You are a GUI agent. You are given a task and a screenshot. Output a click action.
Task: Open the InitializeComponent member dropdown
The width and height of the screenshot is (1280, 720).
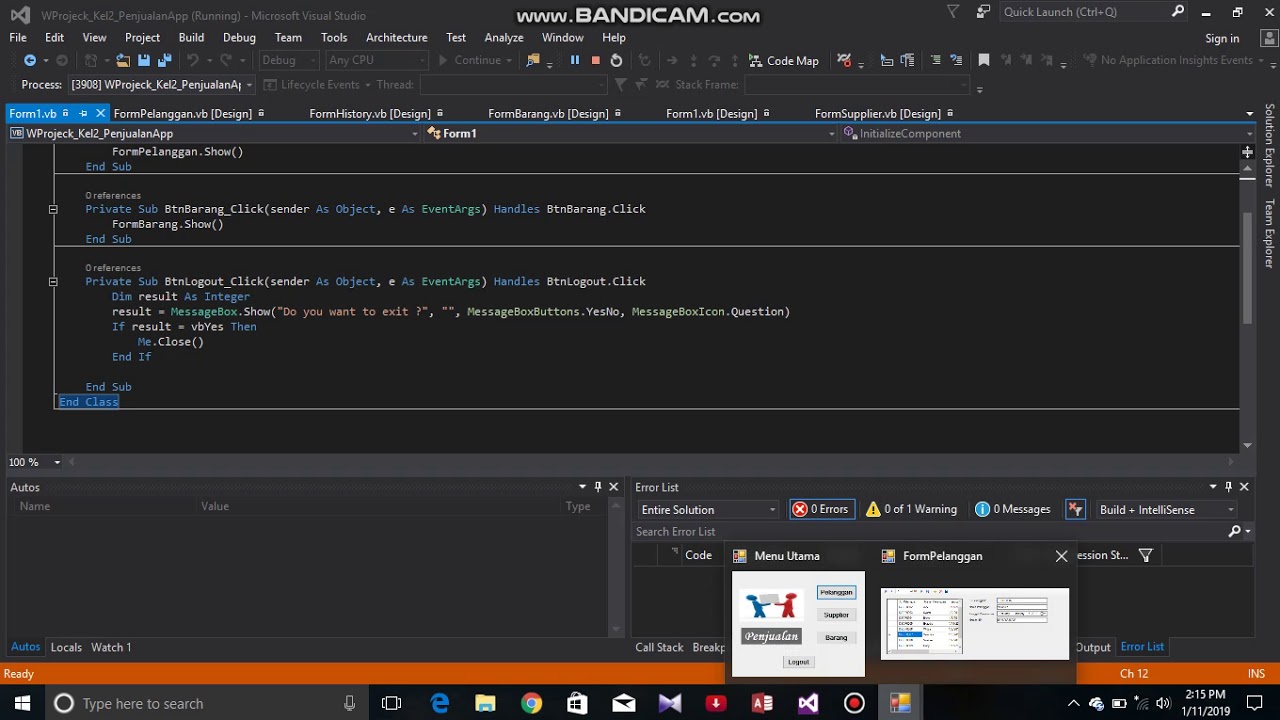click(1047, 133)
